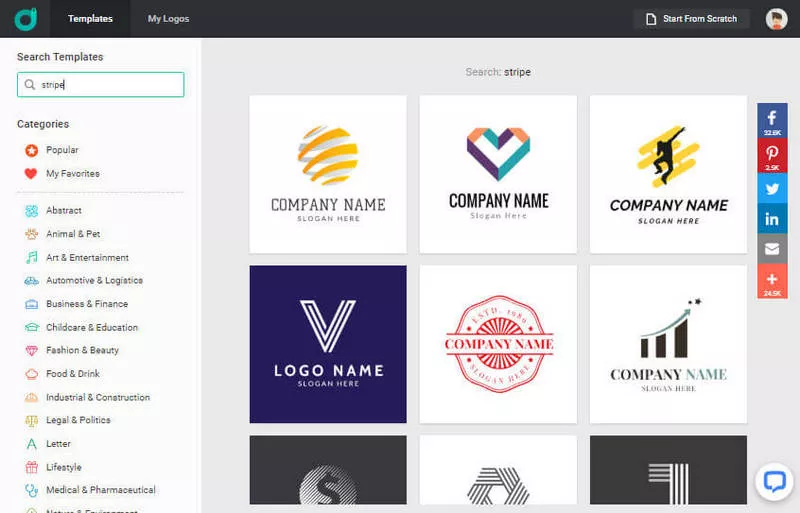800x513 pixels.
Task: Click the Fashion & Beauty diamond icon
Action: tap(32, 350)
